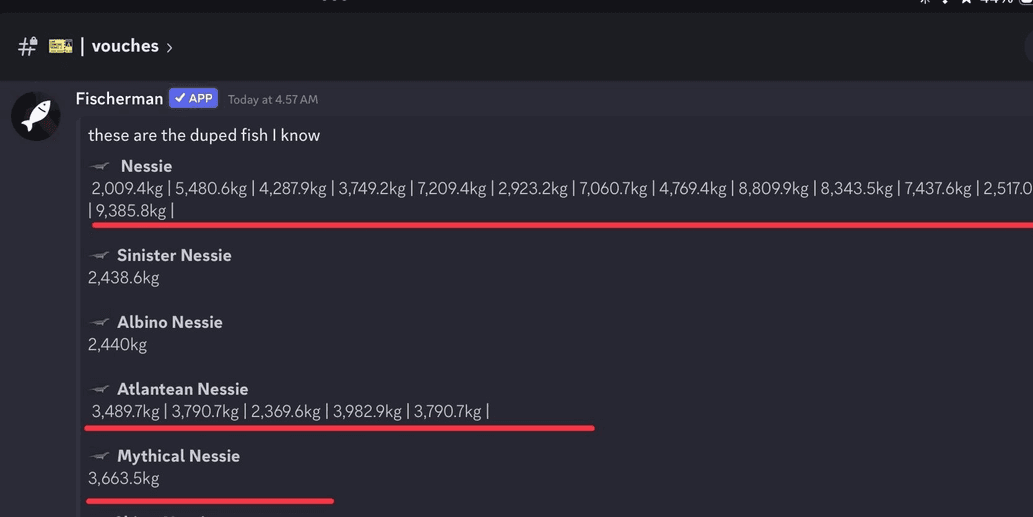
Task: Click the fish icon beside Mythical Nessie
Action: click(x=99, y=456)
